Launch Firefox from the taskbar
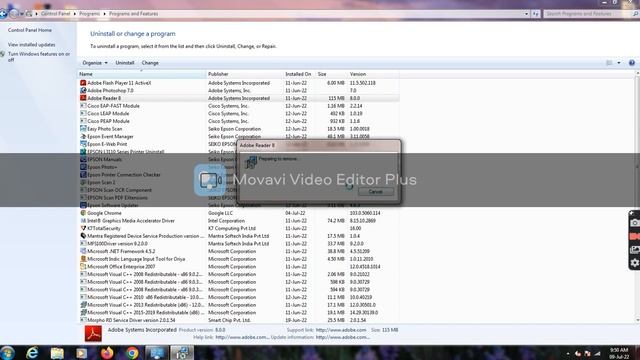The height and width of the screenshot is (360, 640). pos(107,353)
